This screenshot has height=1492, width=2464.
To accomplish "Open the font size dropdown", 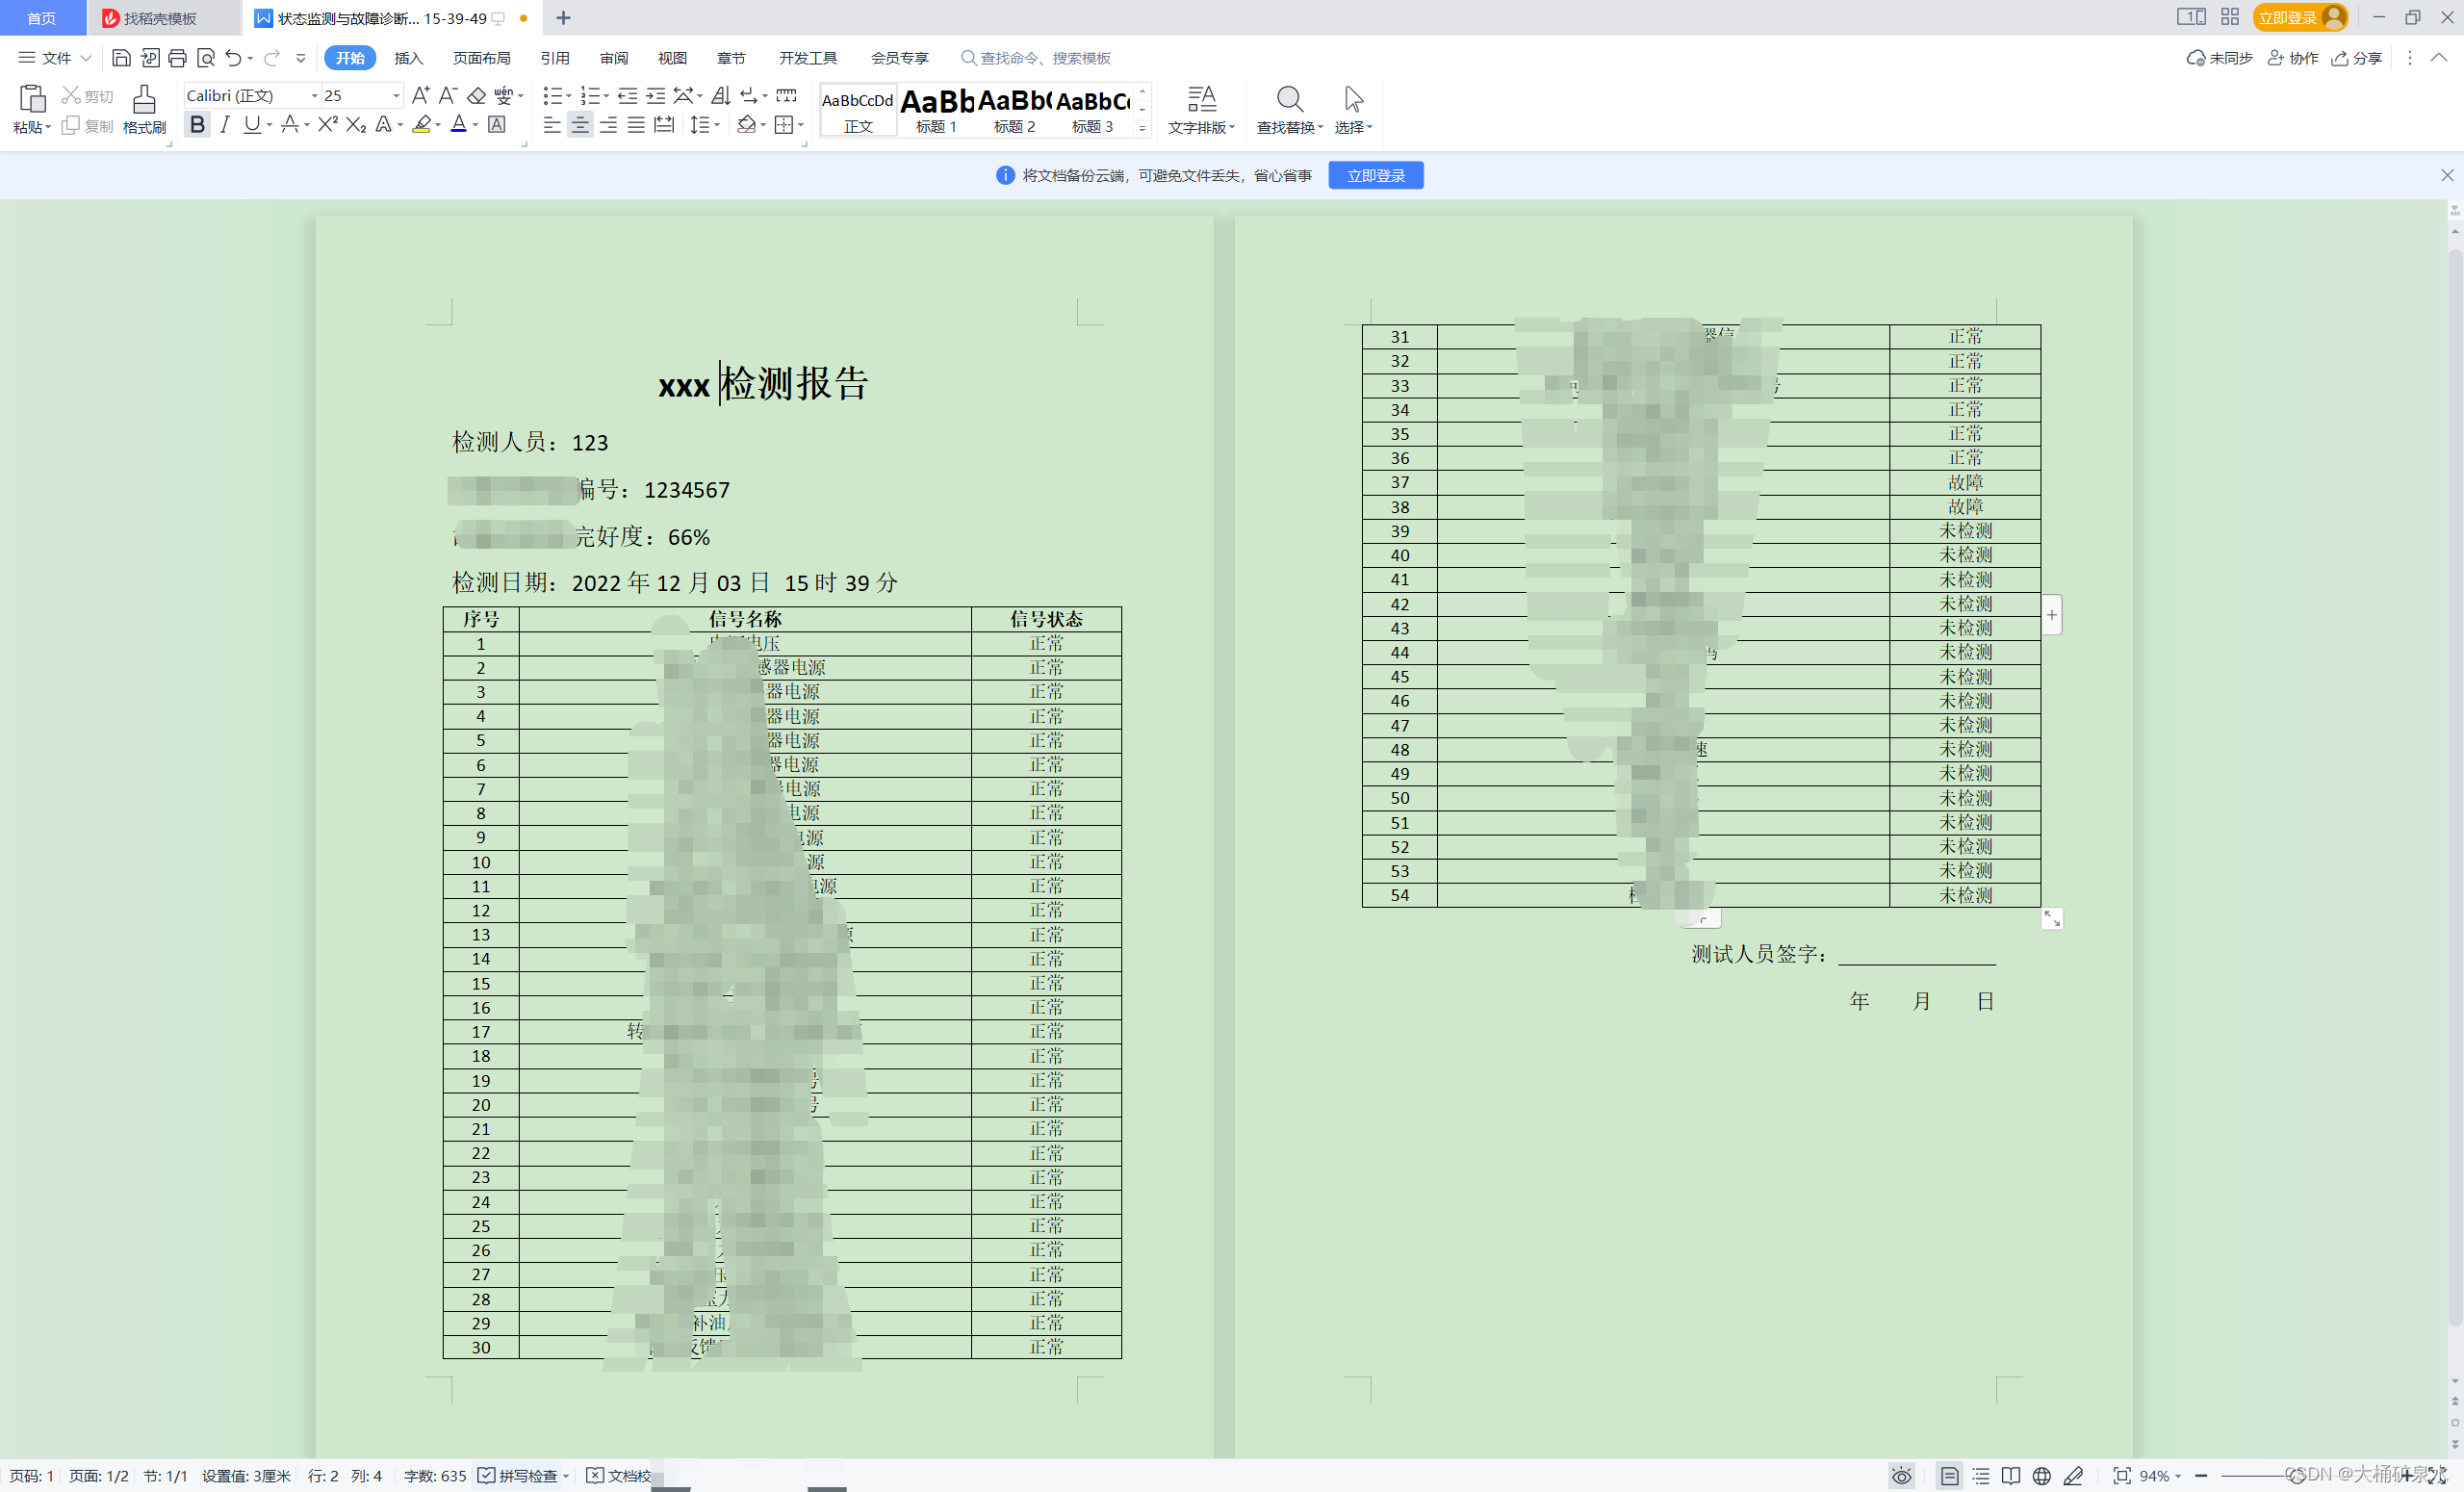I will click(x=396, y=95).
